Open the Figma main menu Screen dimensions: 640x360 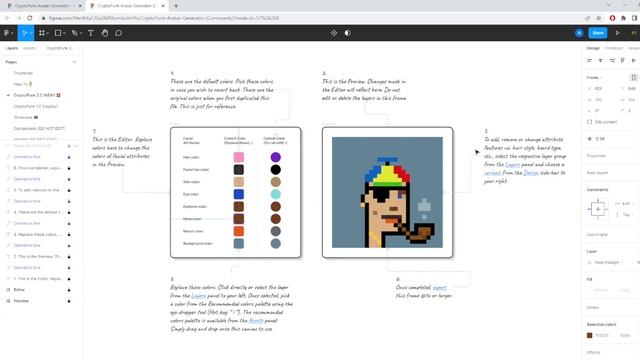tap(8, 33)
